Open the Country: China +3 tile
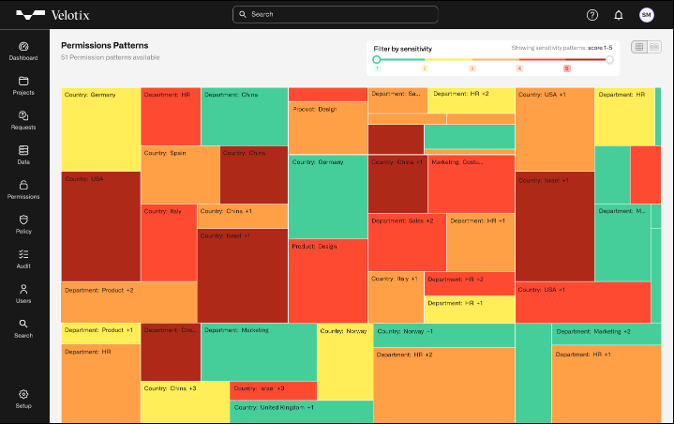 point(185,402)
